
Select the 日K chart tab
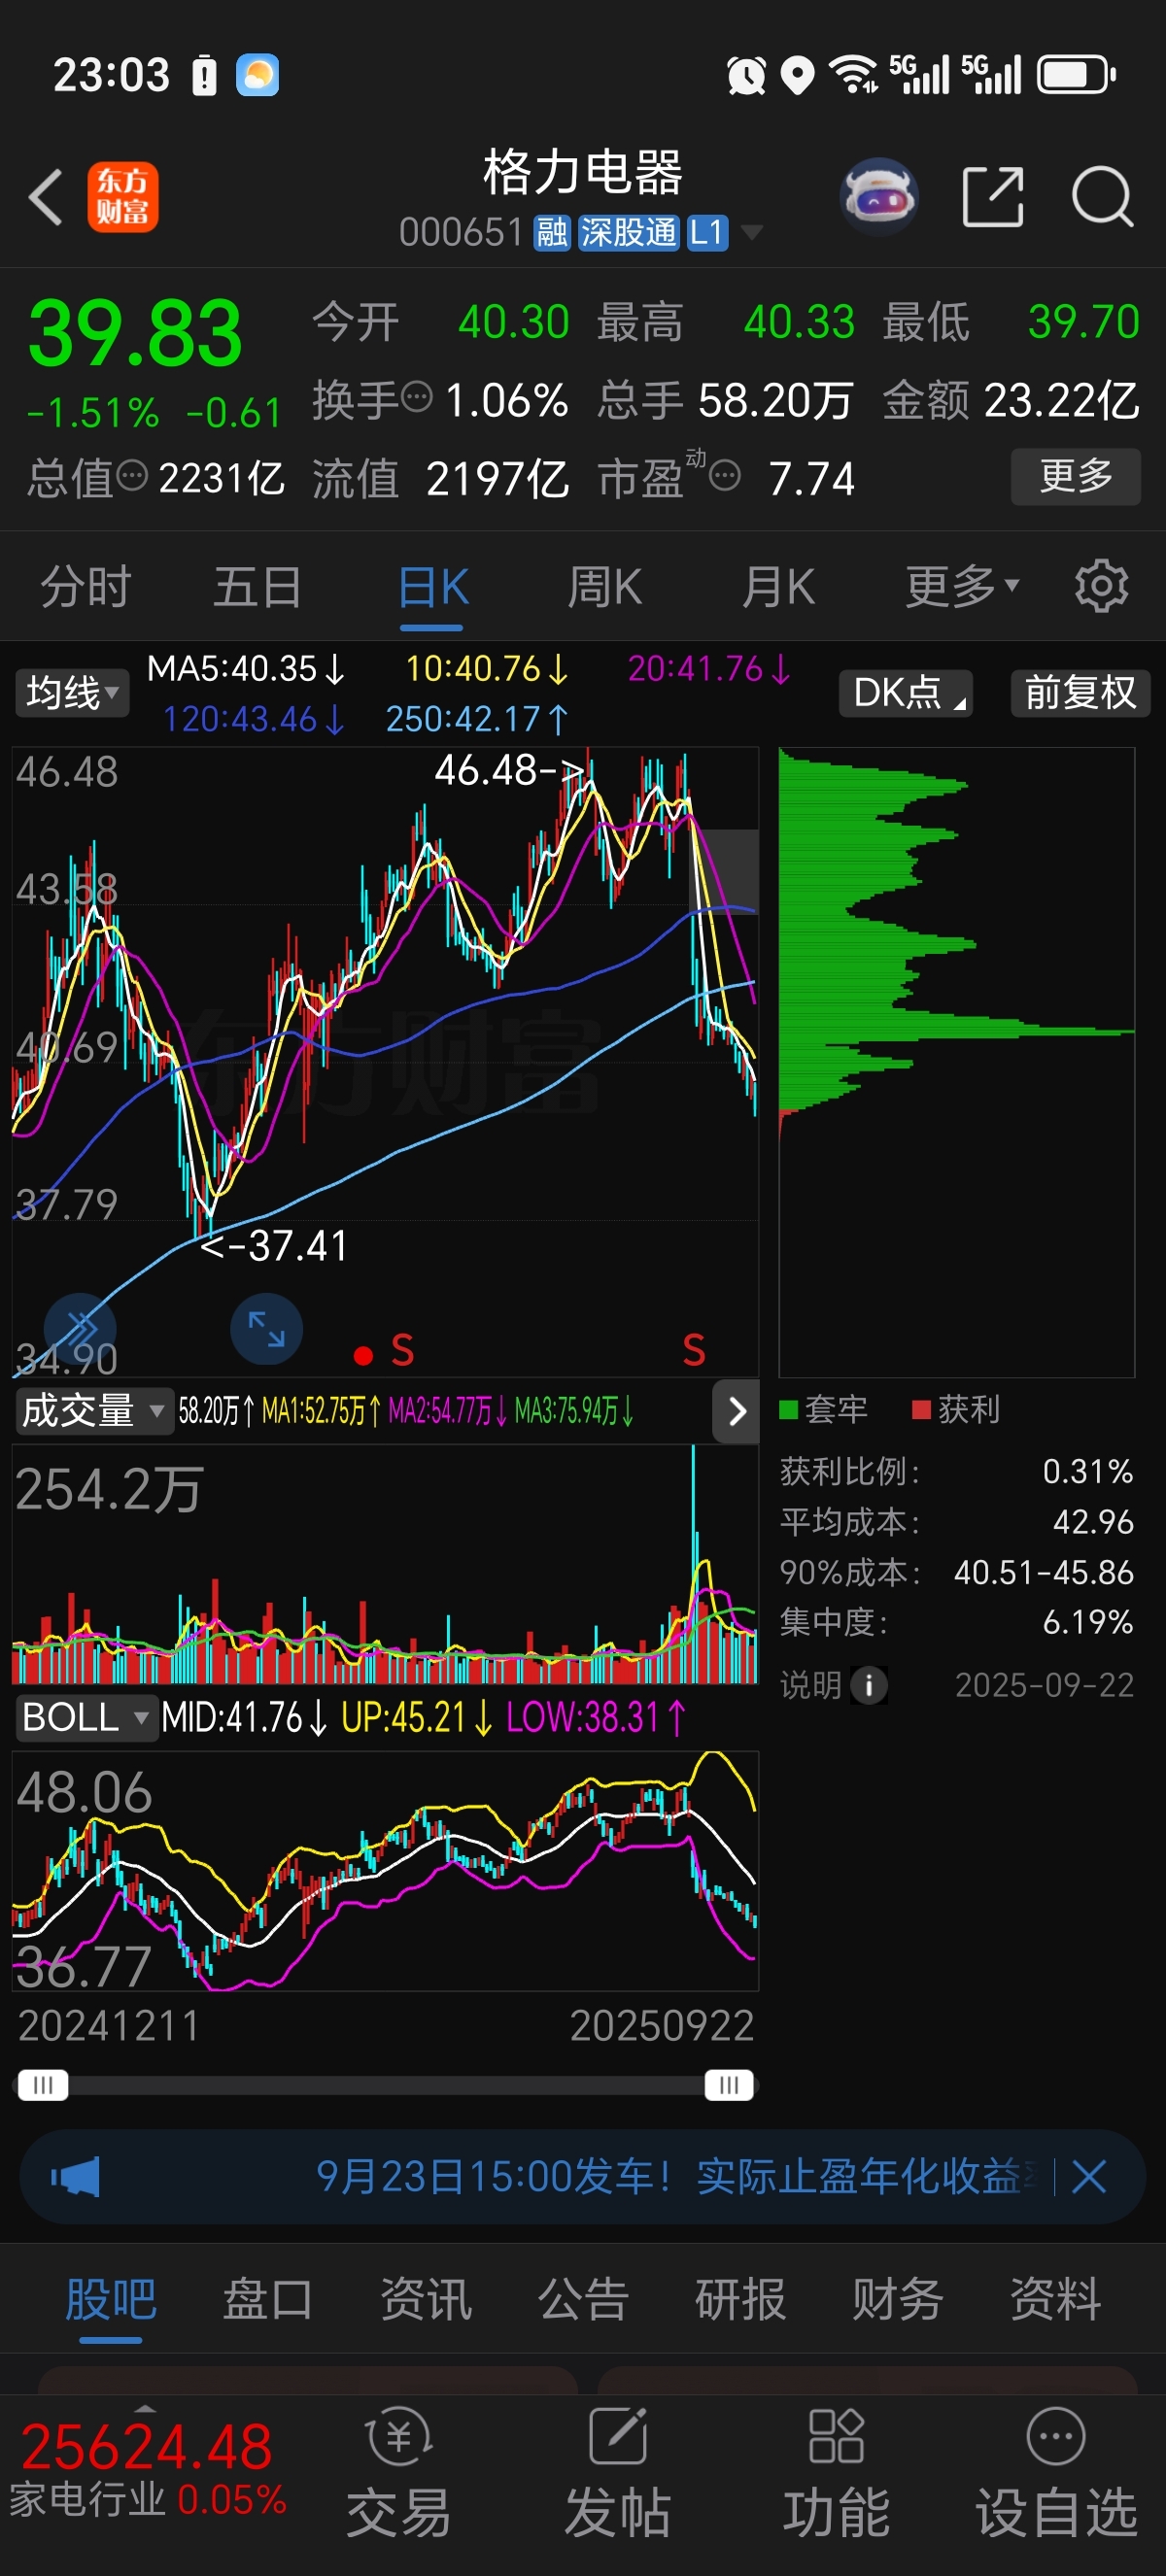pyautogui.click(x=433, y=586)
